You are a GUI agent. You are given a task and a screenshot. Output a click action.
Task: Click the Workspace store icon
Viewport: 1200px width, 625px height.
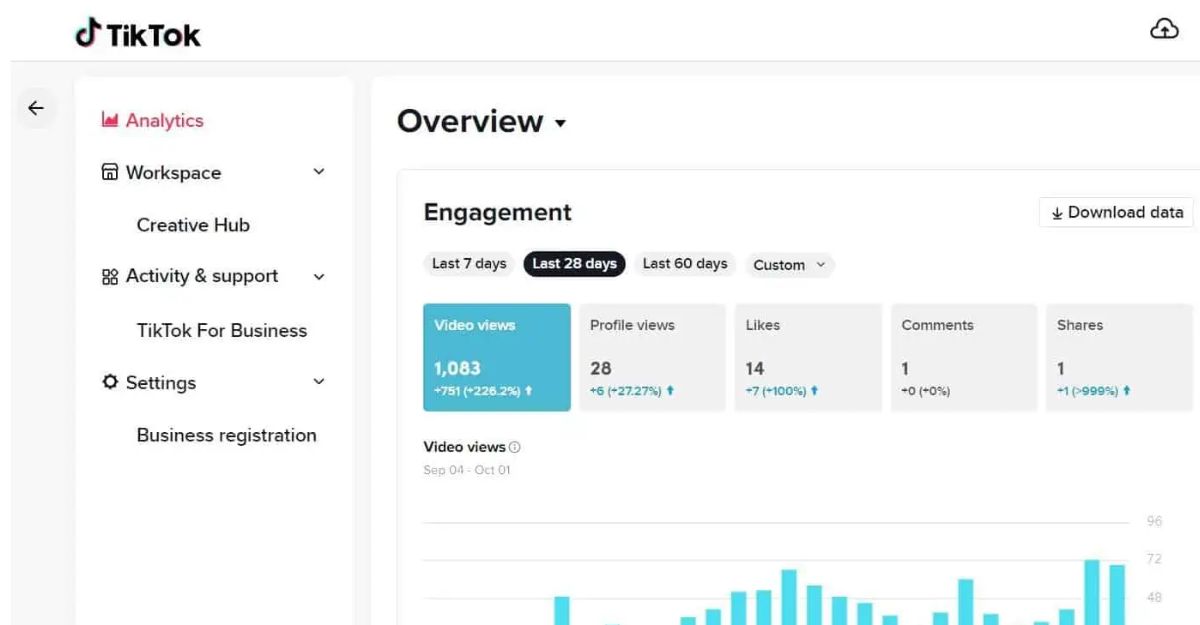pos(110,172)
